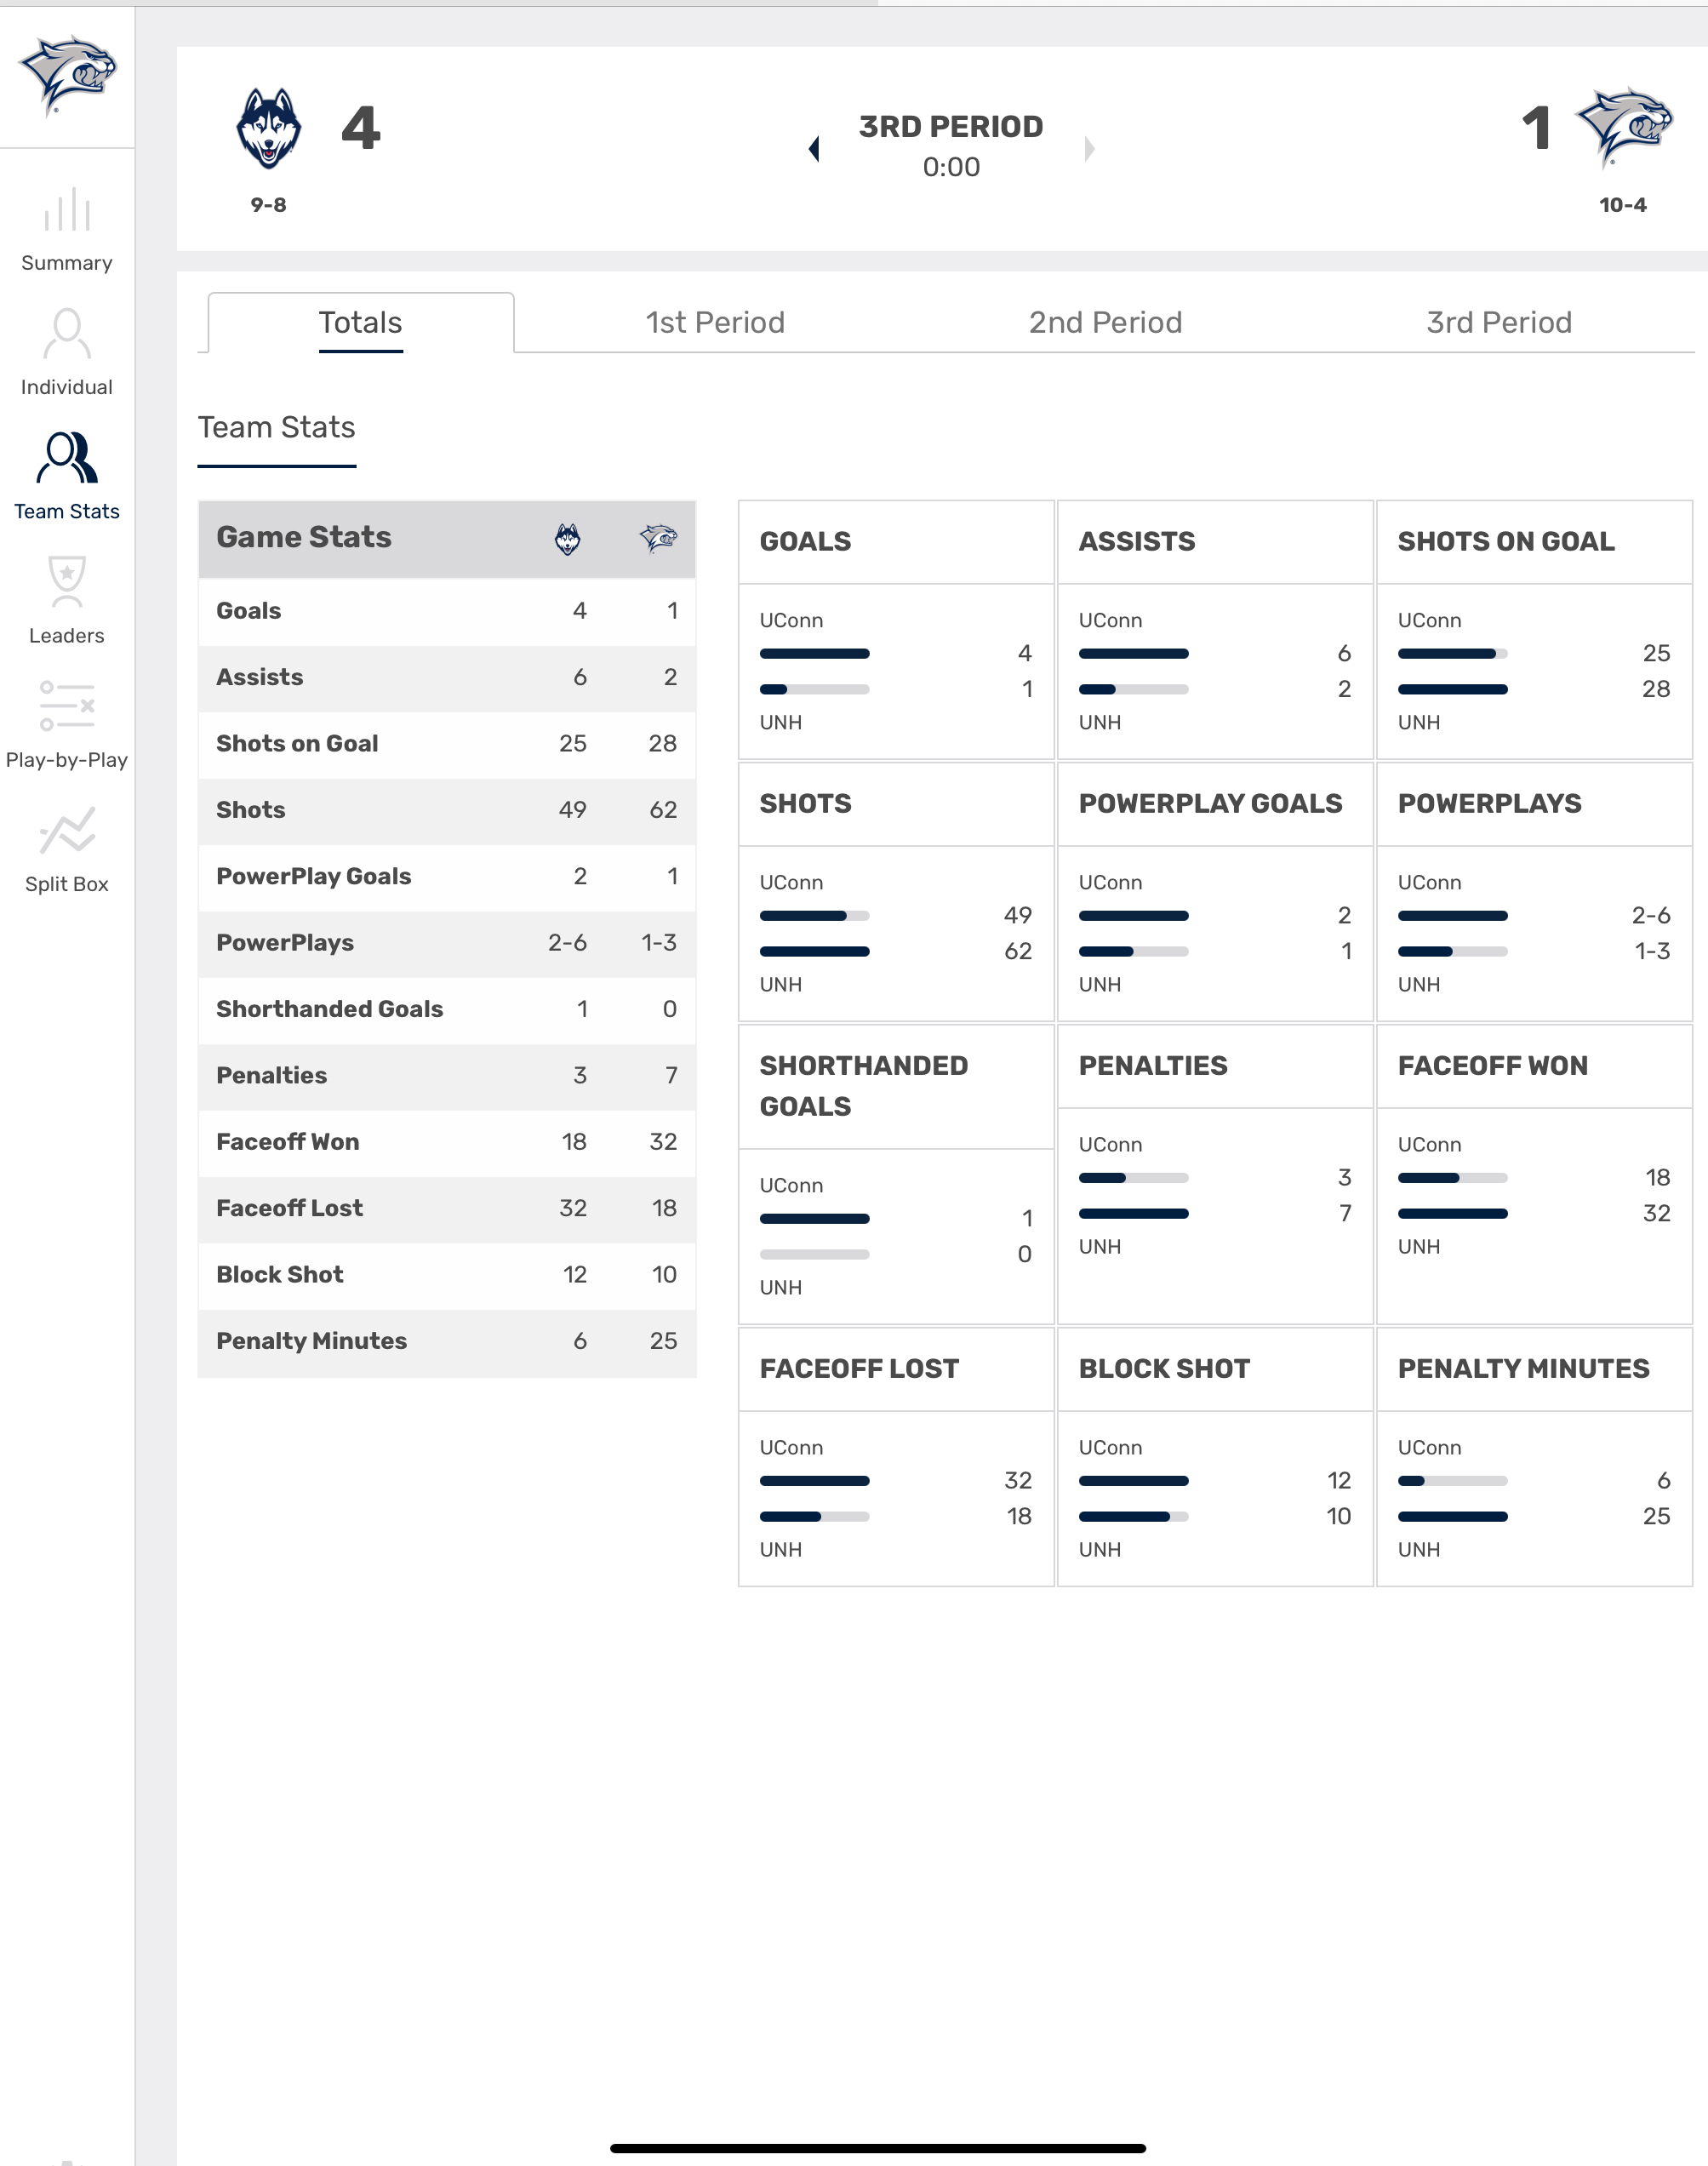
Task: Click the SHOTS card heading
Action: (x=806, y=804)
